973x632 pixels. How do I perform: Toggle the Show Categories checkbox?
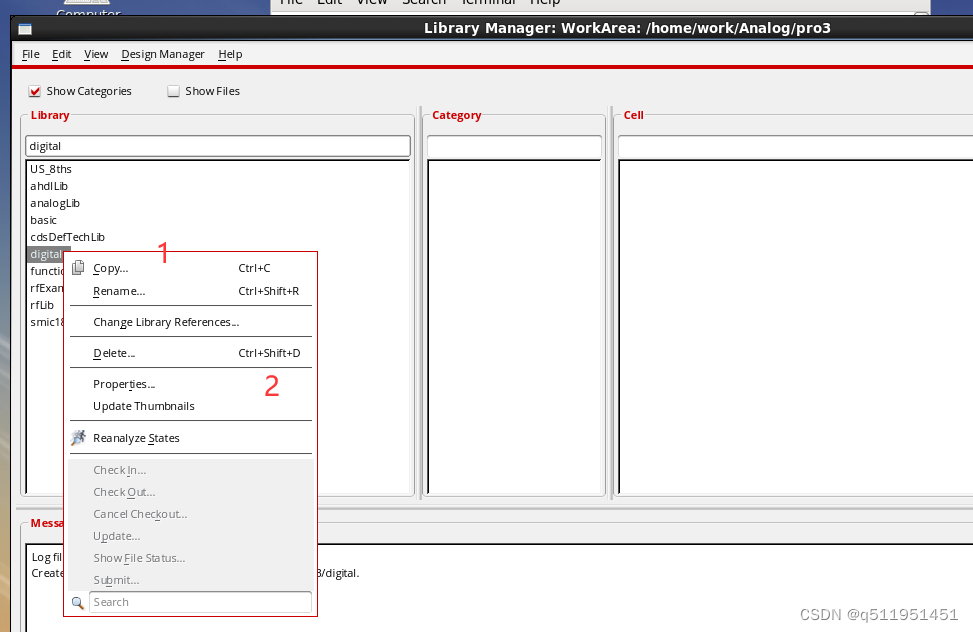click(35, 91)
